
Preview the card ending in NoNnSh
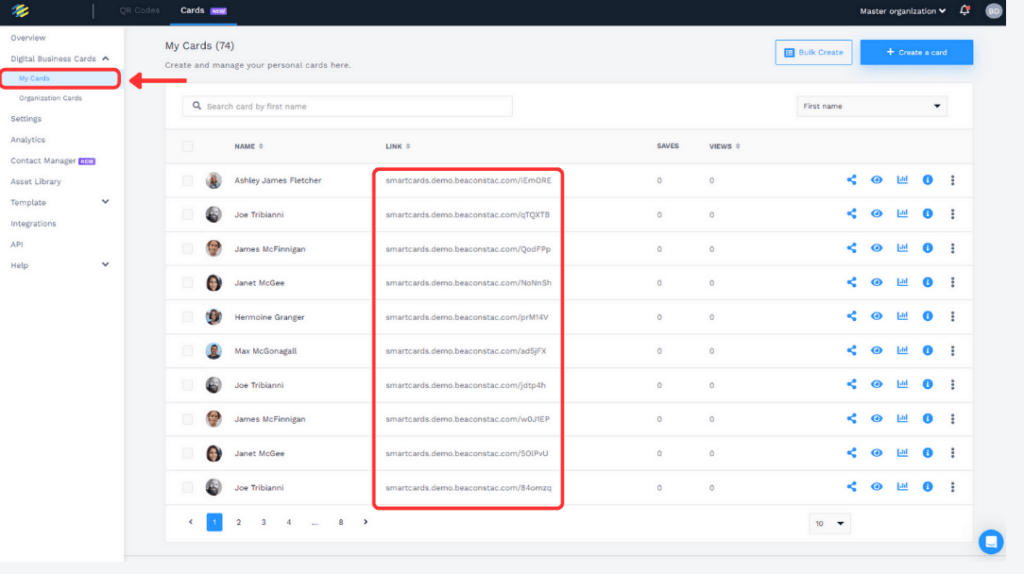pos(876,282)
